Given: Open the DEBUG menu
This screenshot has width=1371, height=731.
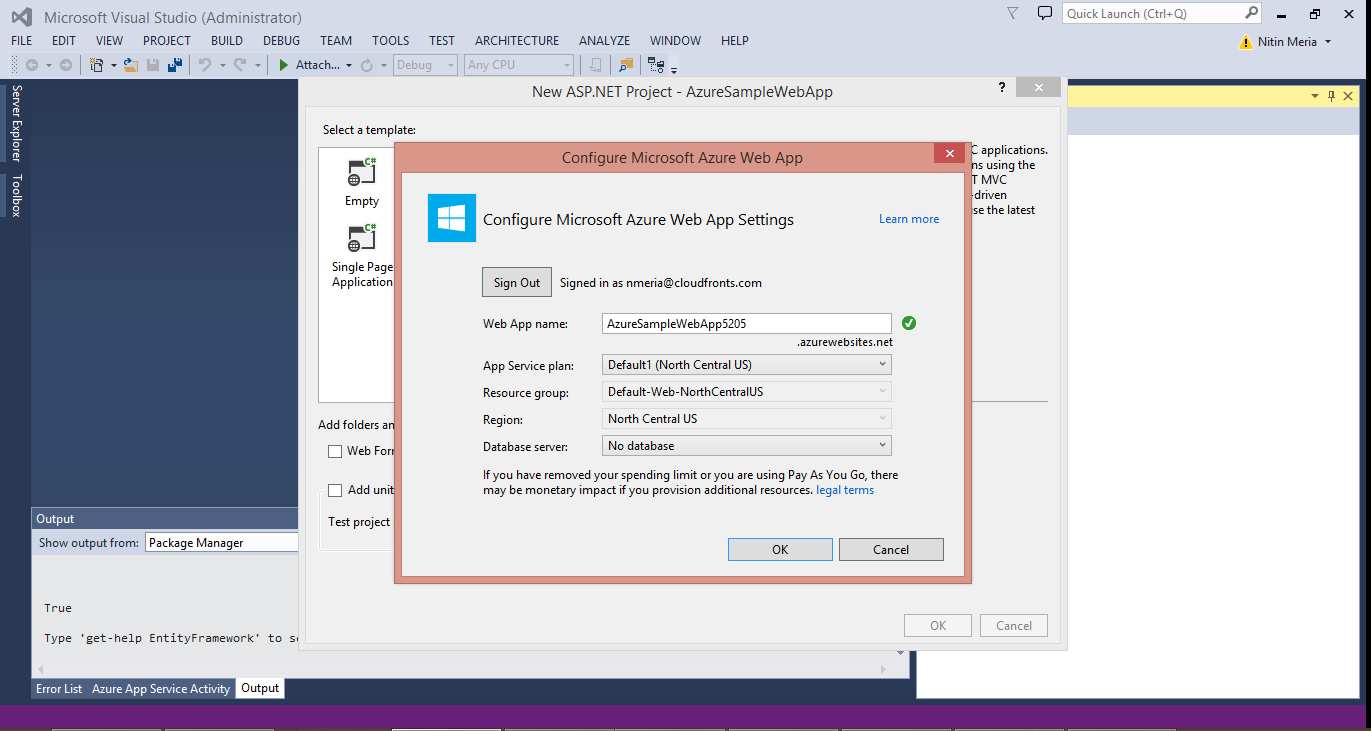Looking at the screenshot, I should coord(281,41).
